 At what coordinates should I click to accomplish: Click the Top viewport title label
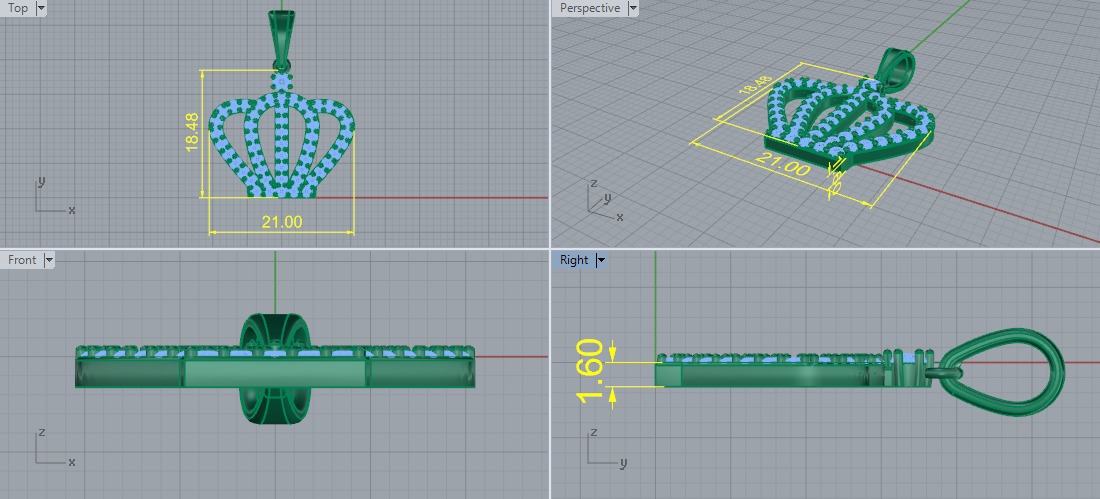18,8
